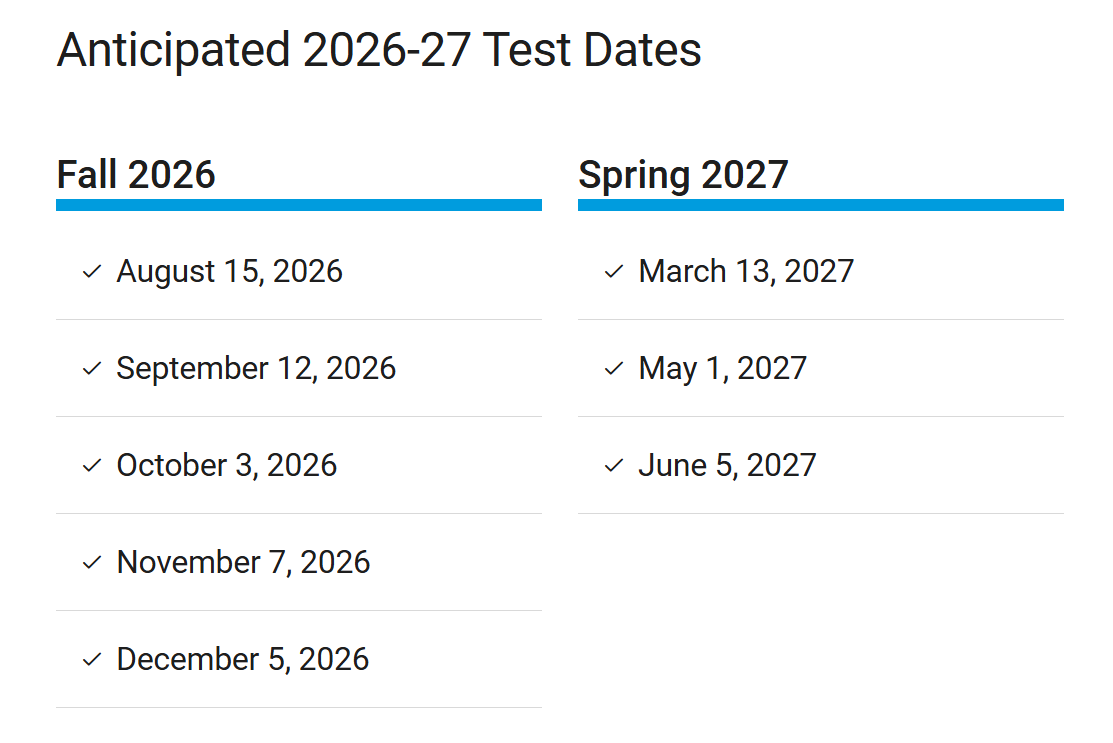This screenshot has height=743, width=1113.
Task: Click the checkmark next to March 13, 2027
Action: coord(614,271)
